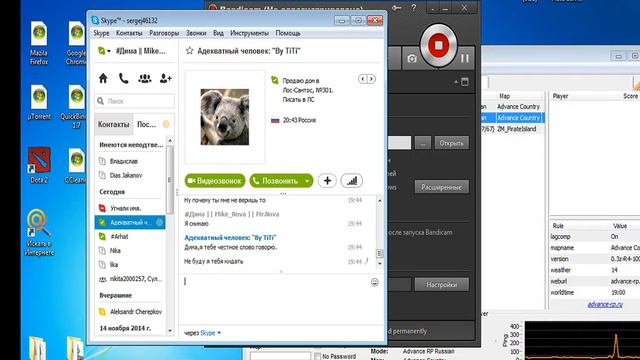640x360 pixels.
Task: Toggle the No Password checkbox
Action: click(318, 356)
